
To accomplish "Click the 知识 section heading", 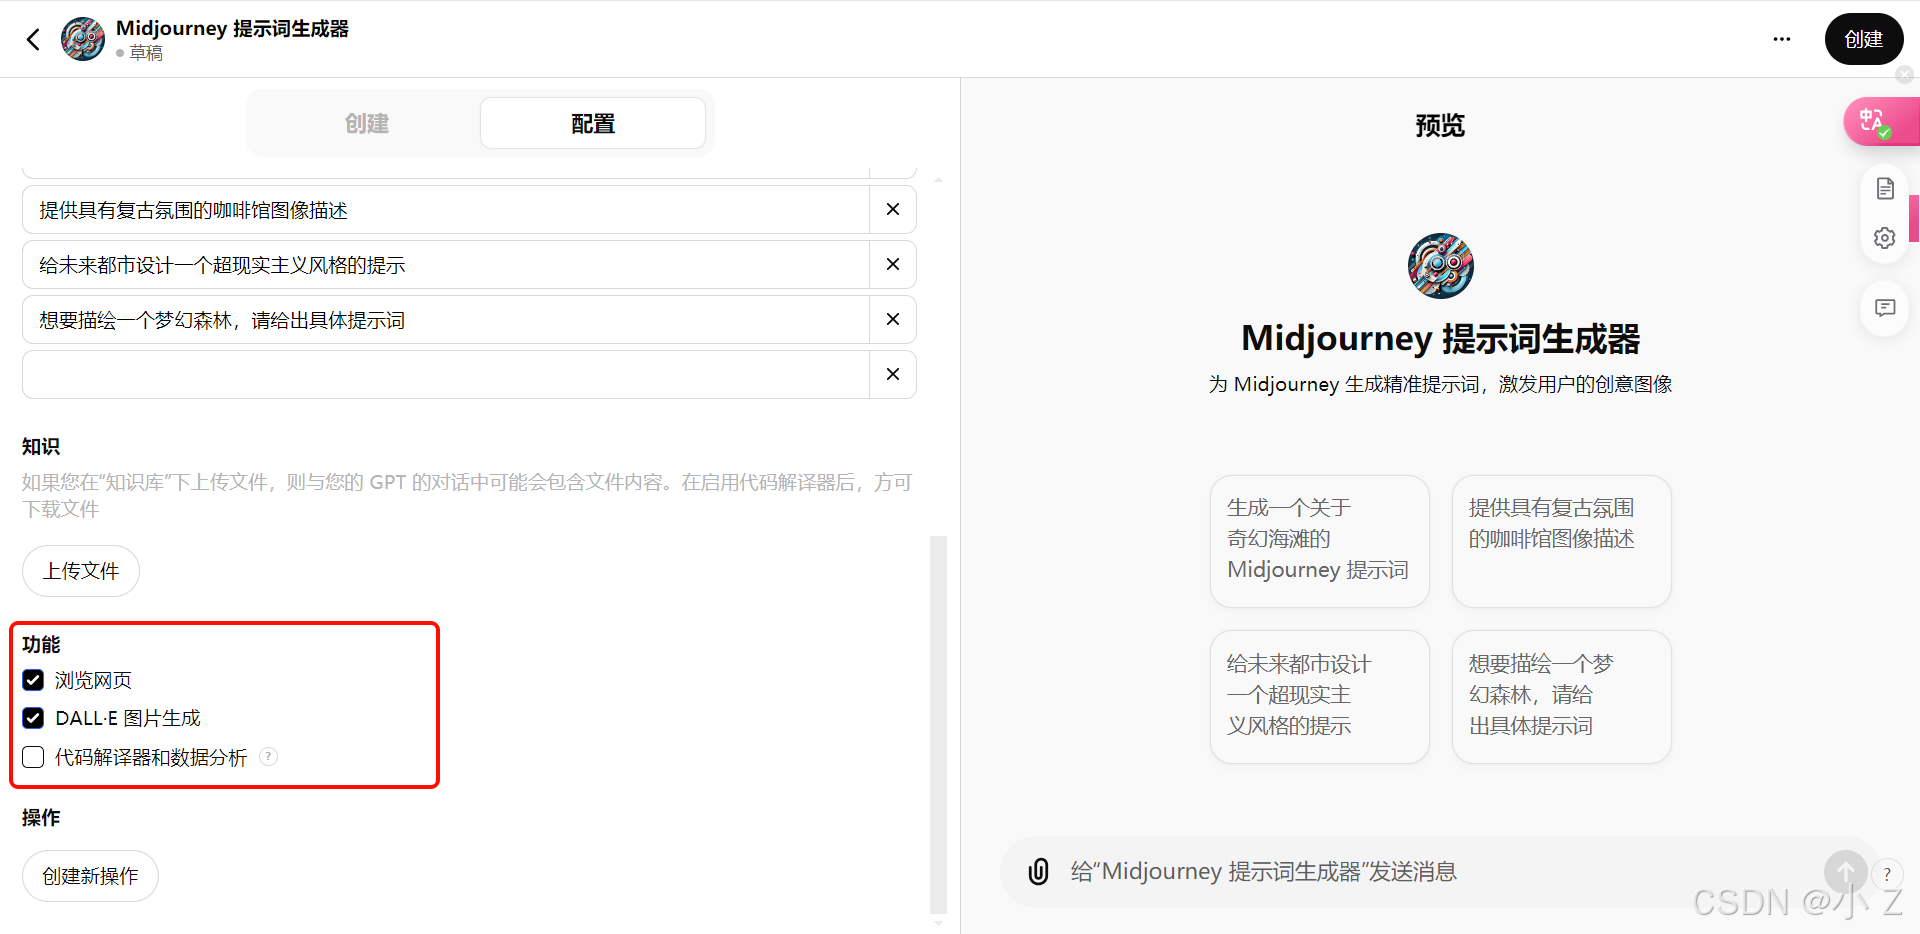I will pyautogui.click(x=41, y=446).
